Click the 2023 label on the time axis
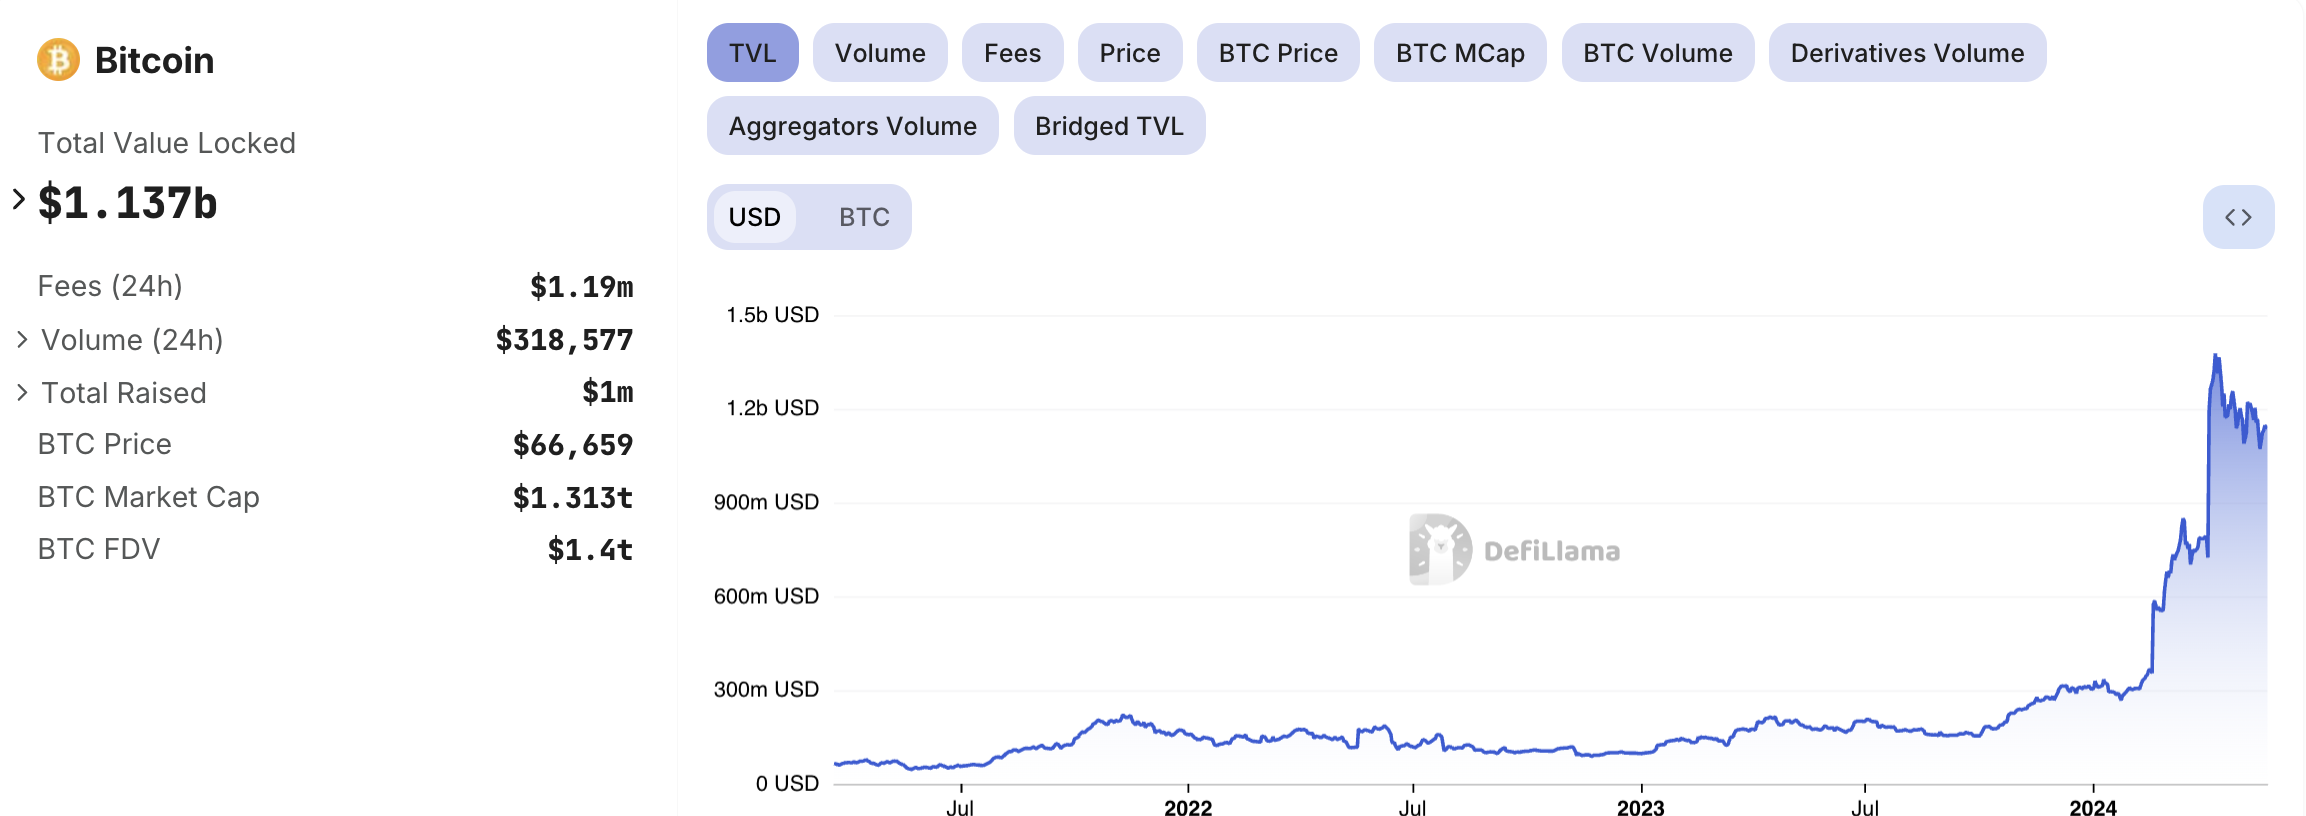Screen dimensions: 2306x816 (1641, 807)
